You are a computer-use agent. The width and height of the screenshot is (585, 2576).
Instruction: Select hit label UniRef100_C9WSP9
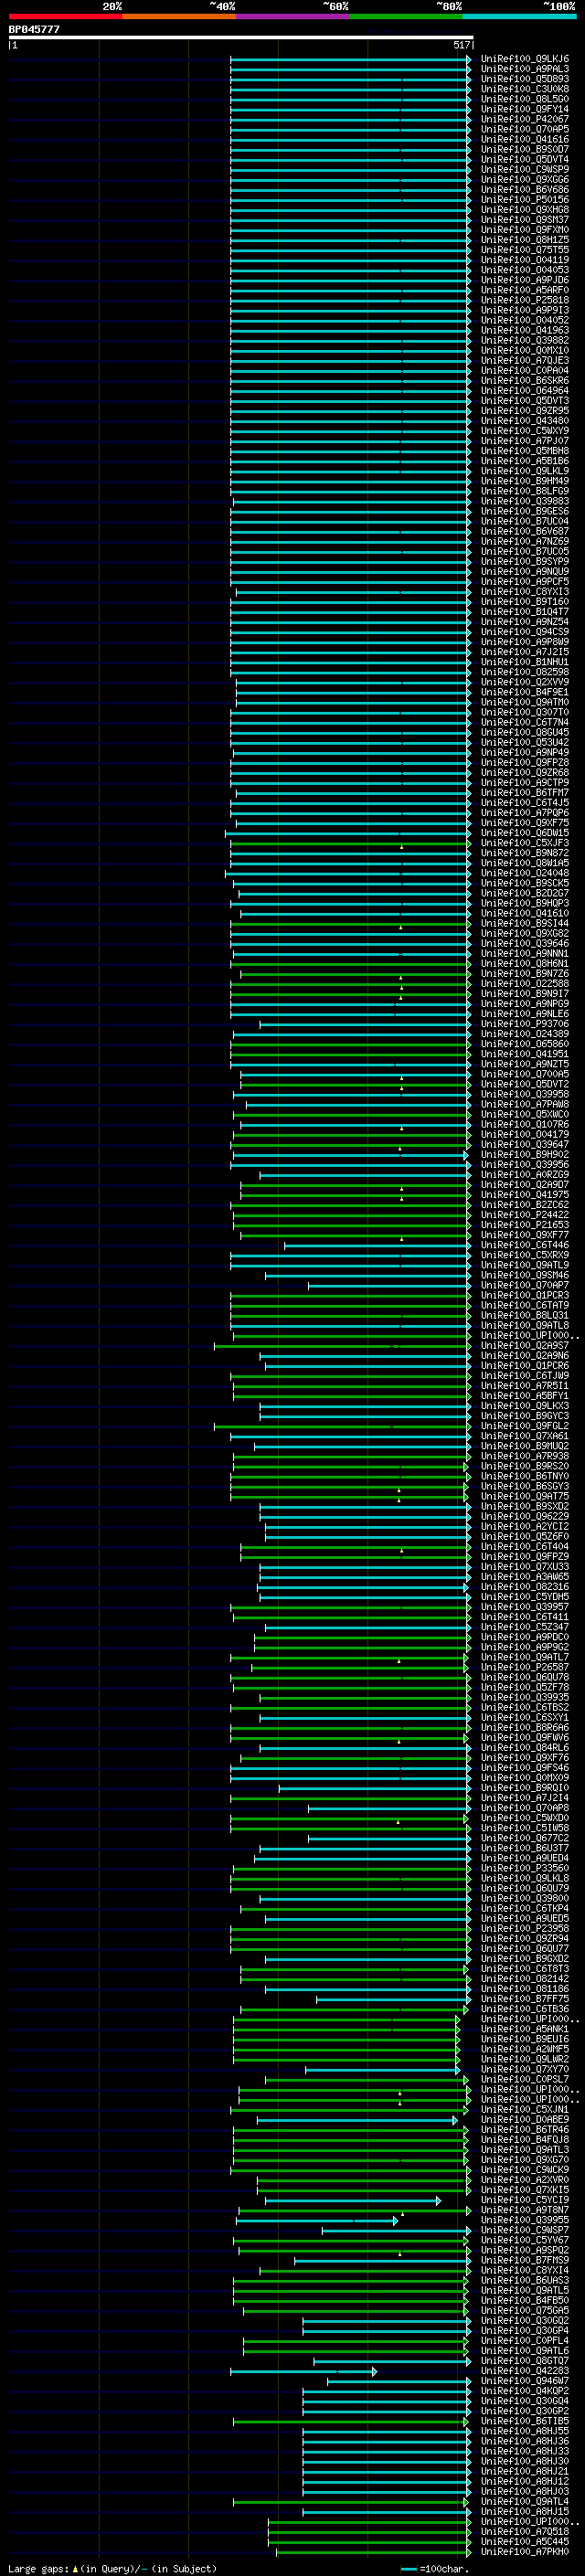coord(524,169)
